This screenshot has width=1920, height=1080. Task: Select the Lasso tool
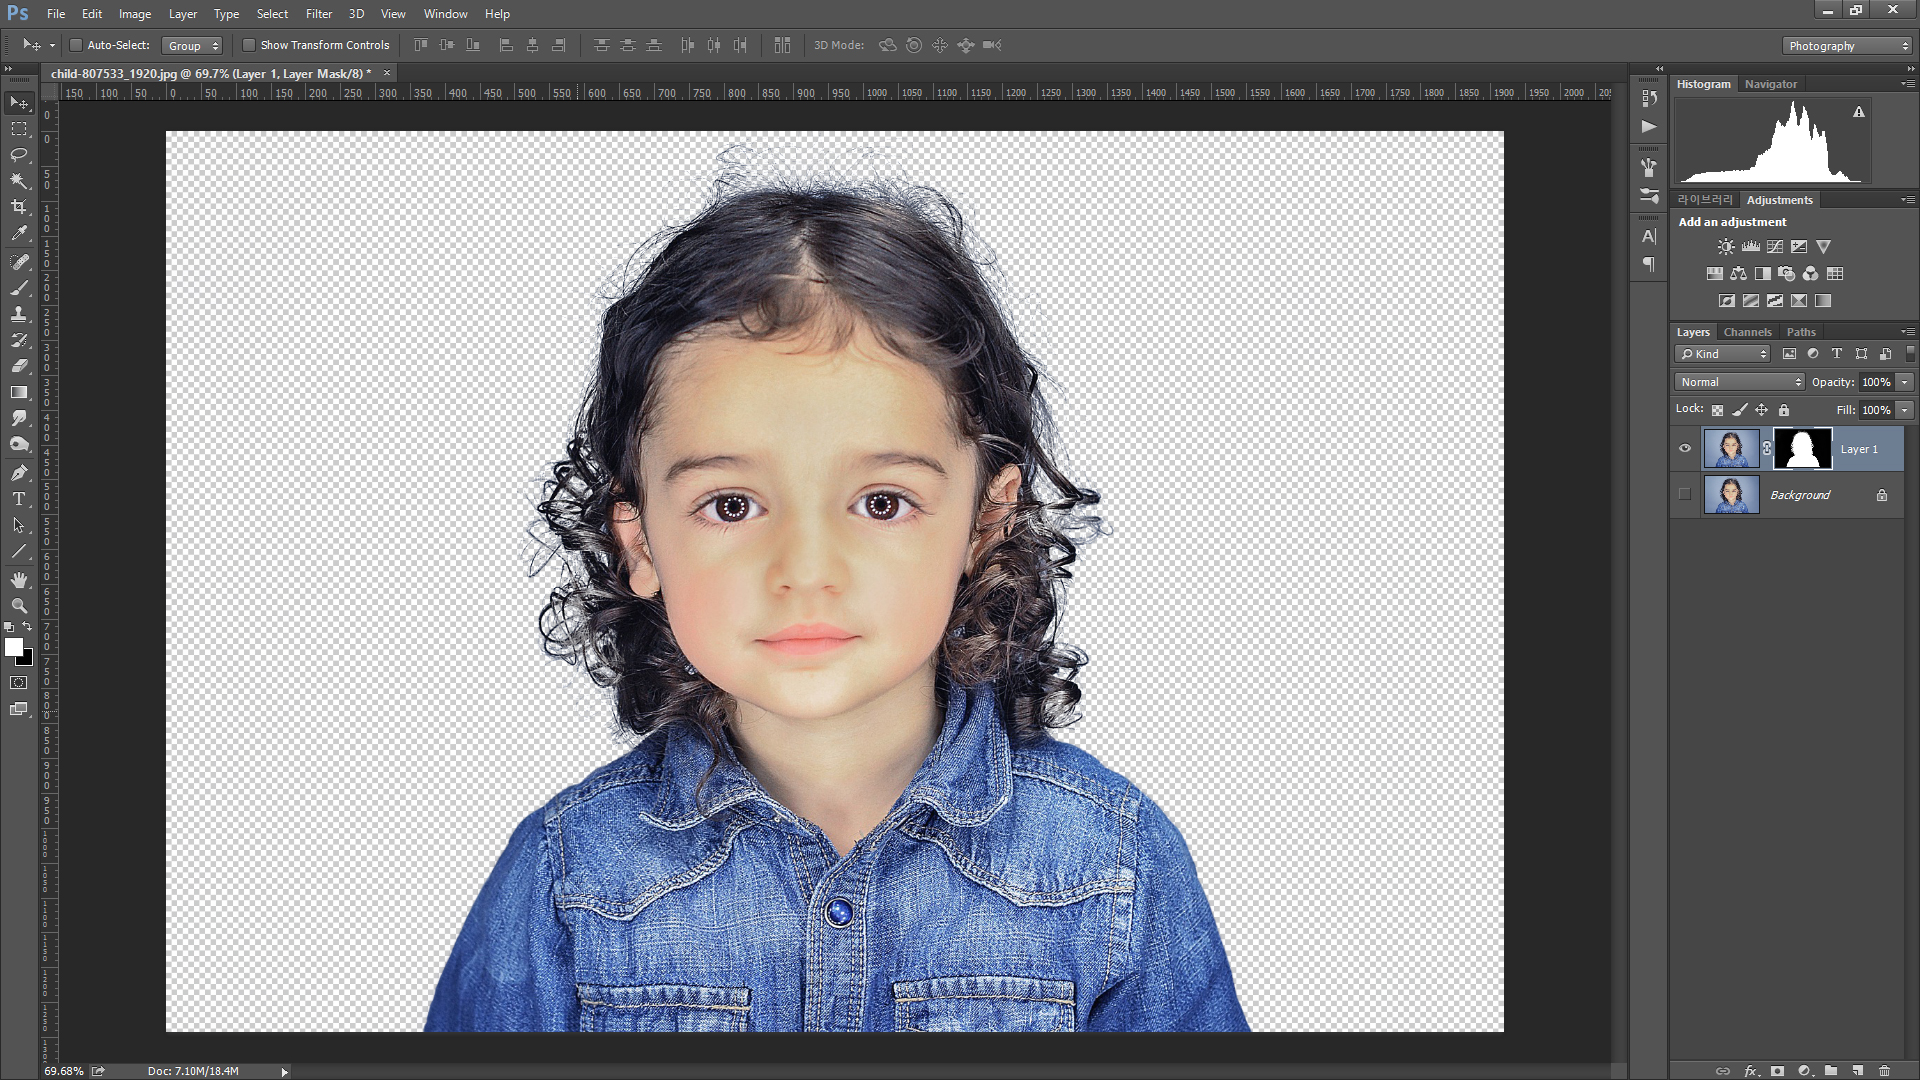click(19, 155)
